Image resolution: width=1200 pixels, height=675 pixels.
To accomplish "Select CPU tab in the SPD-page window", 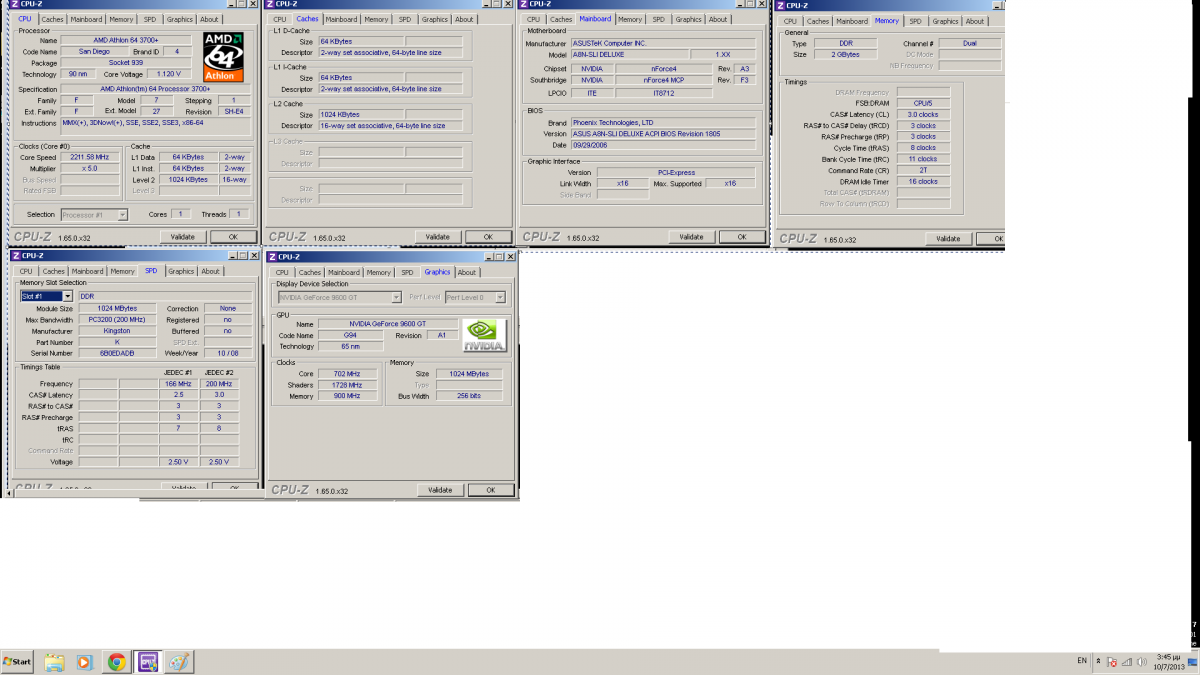I will 26,271.
